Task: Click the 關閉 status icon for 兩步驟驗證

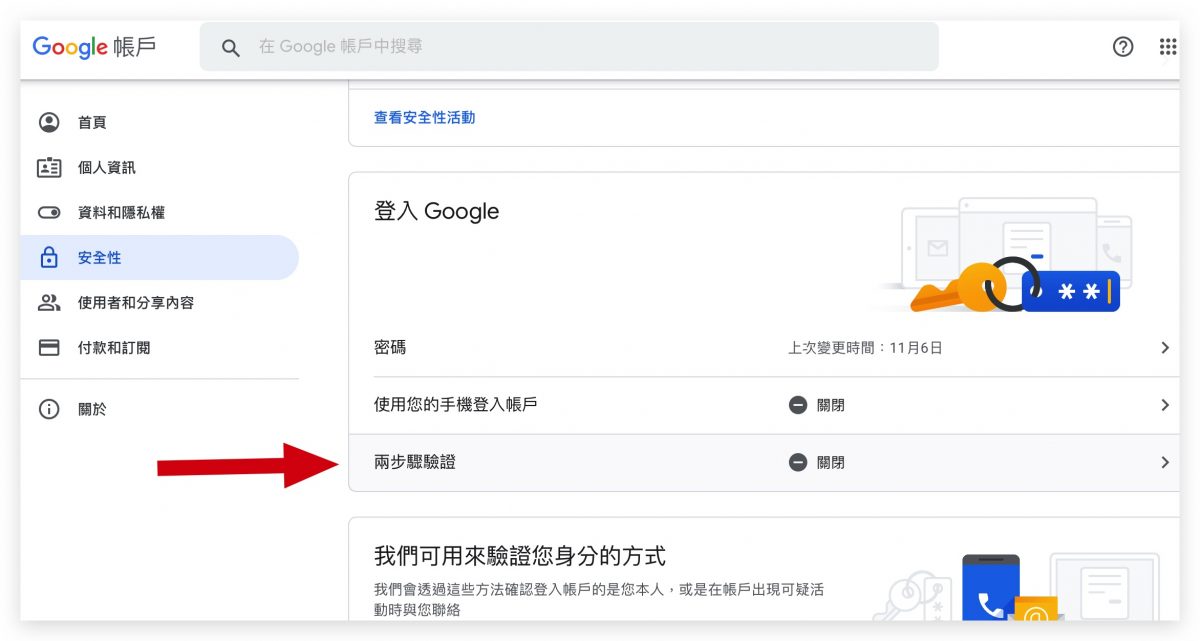Action: click(x=798, y=463)
